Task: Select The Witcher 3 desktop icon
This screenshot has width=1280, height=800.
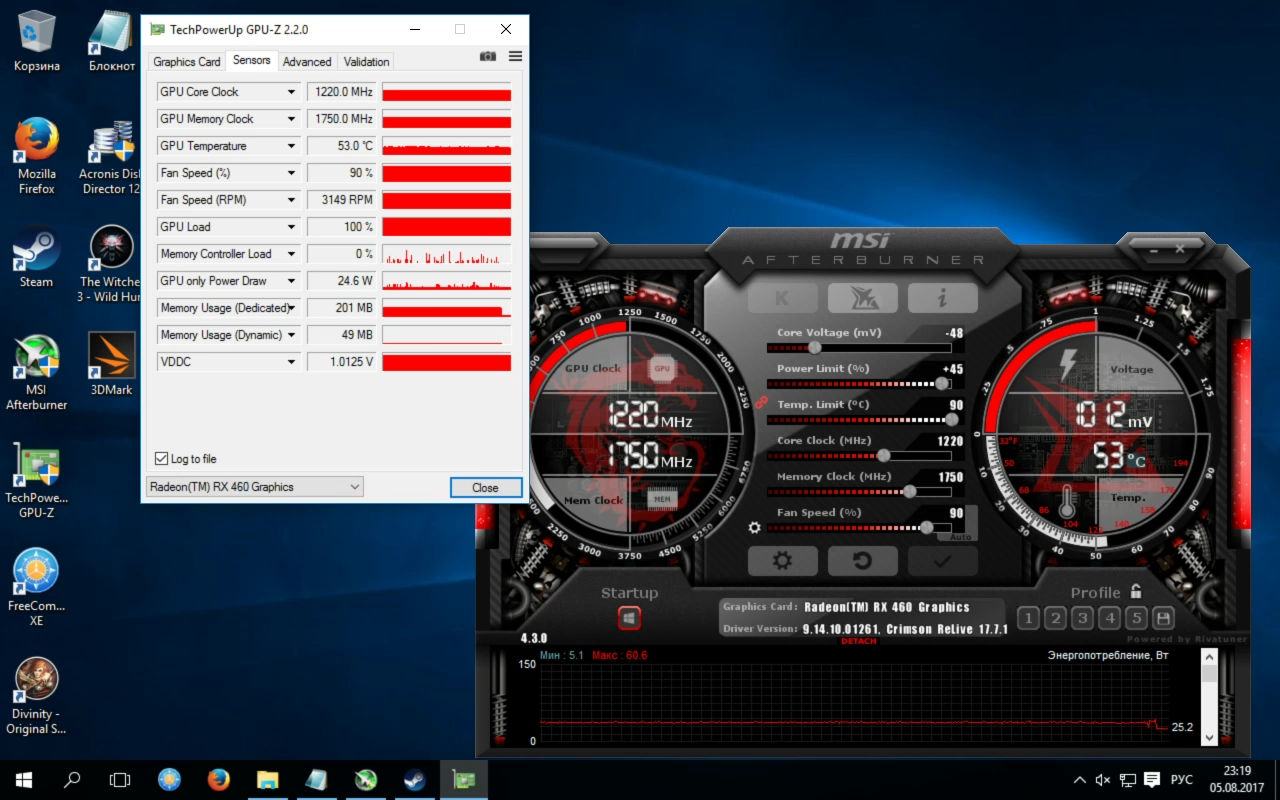Action: click(x=111, y=264)
